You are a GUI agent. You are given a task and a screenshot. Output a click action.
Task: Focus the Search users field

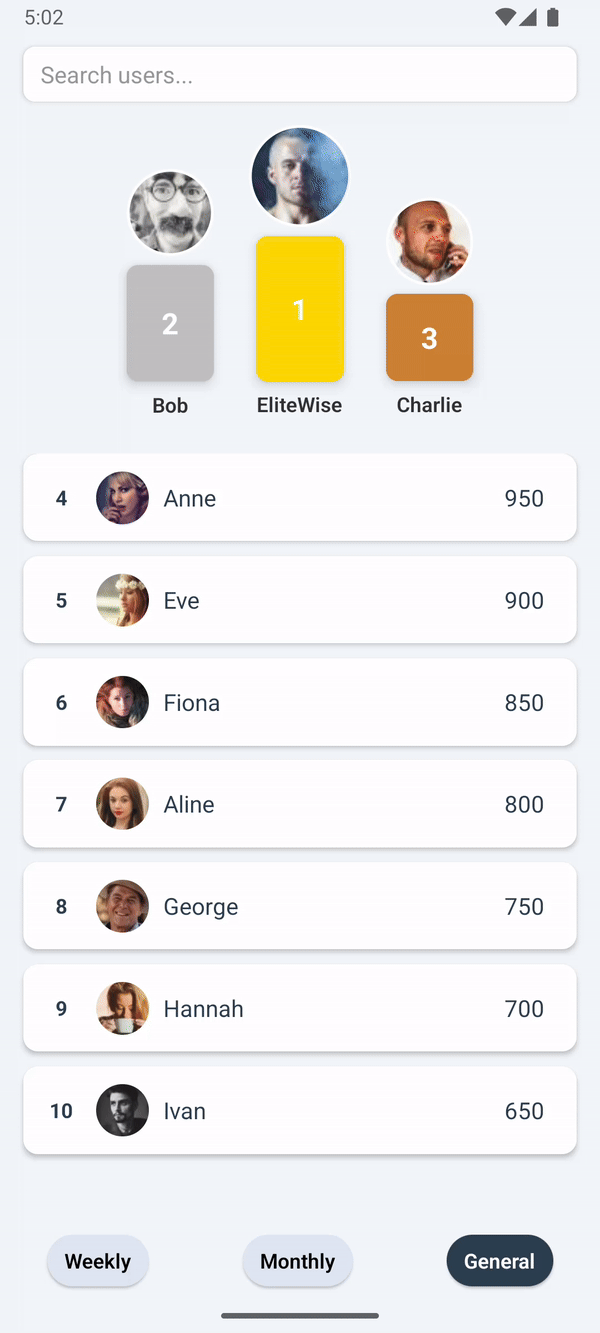point(300,75)
